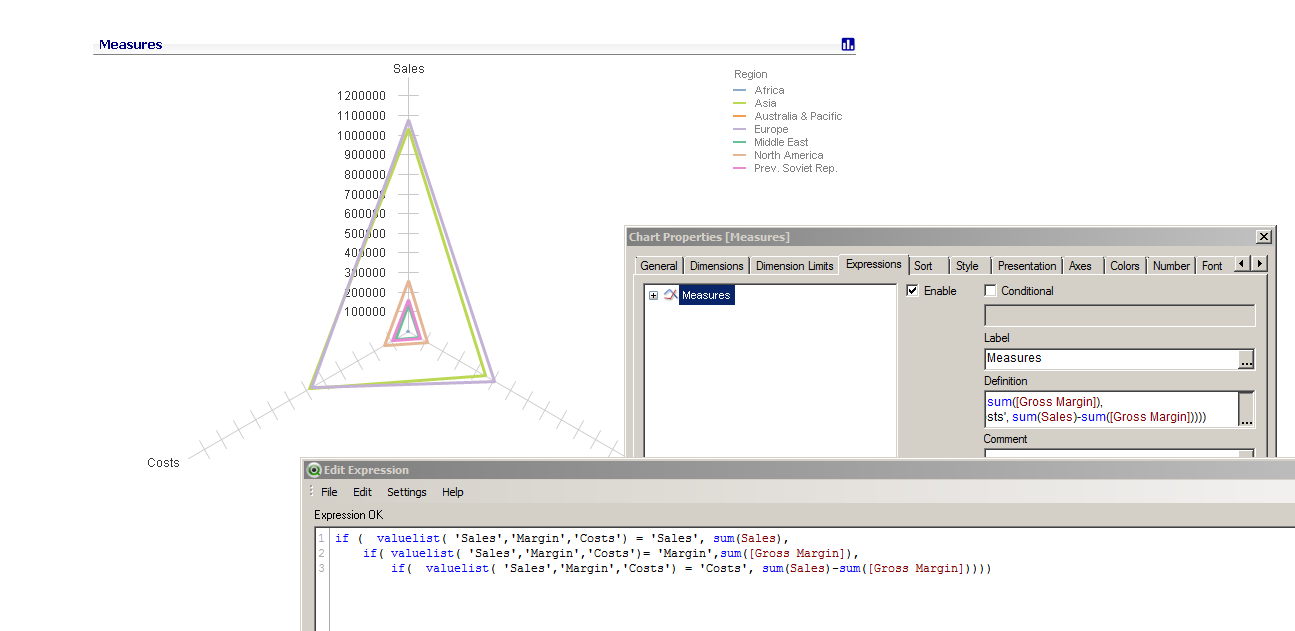
Task: Switch to the Dimensions tab
Action: pos(716,266)
